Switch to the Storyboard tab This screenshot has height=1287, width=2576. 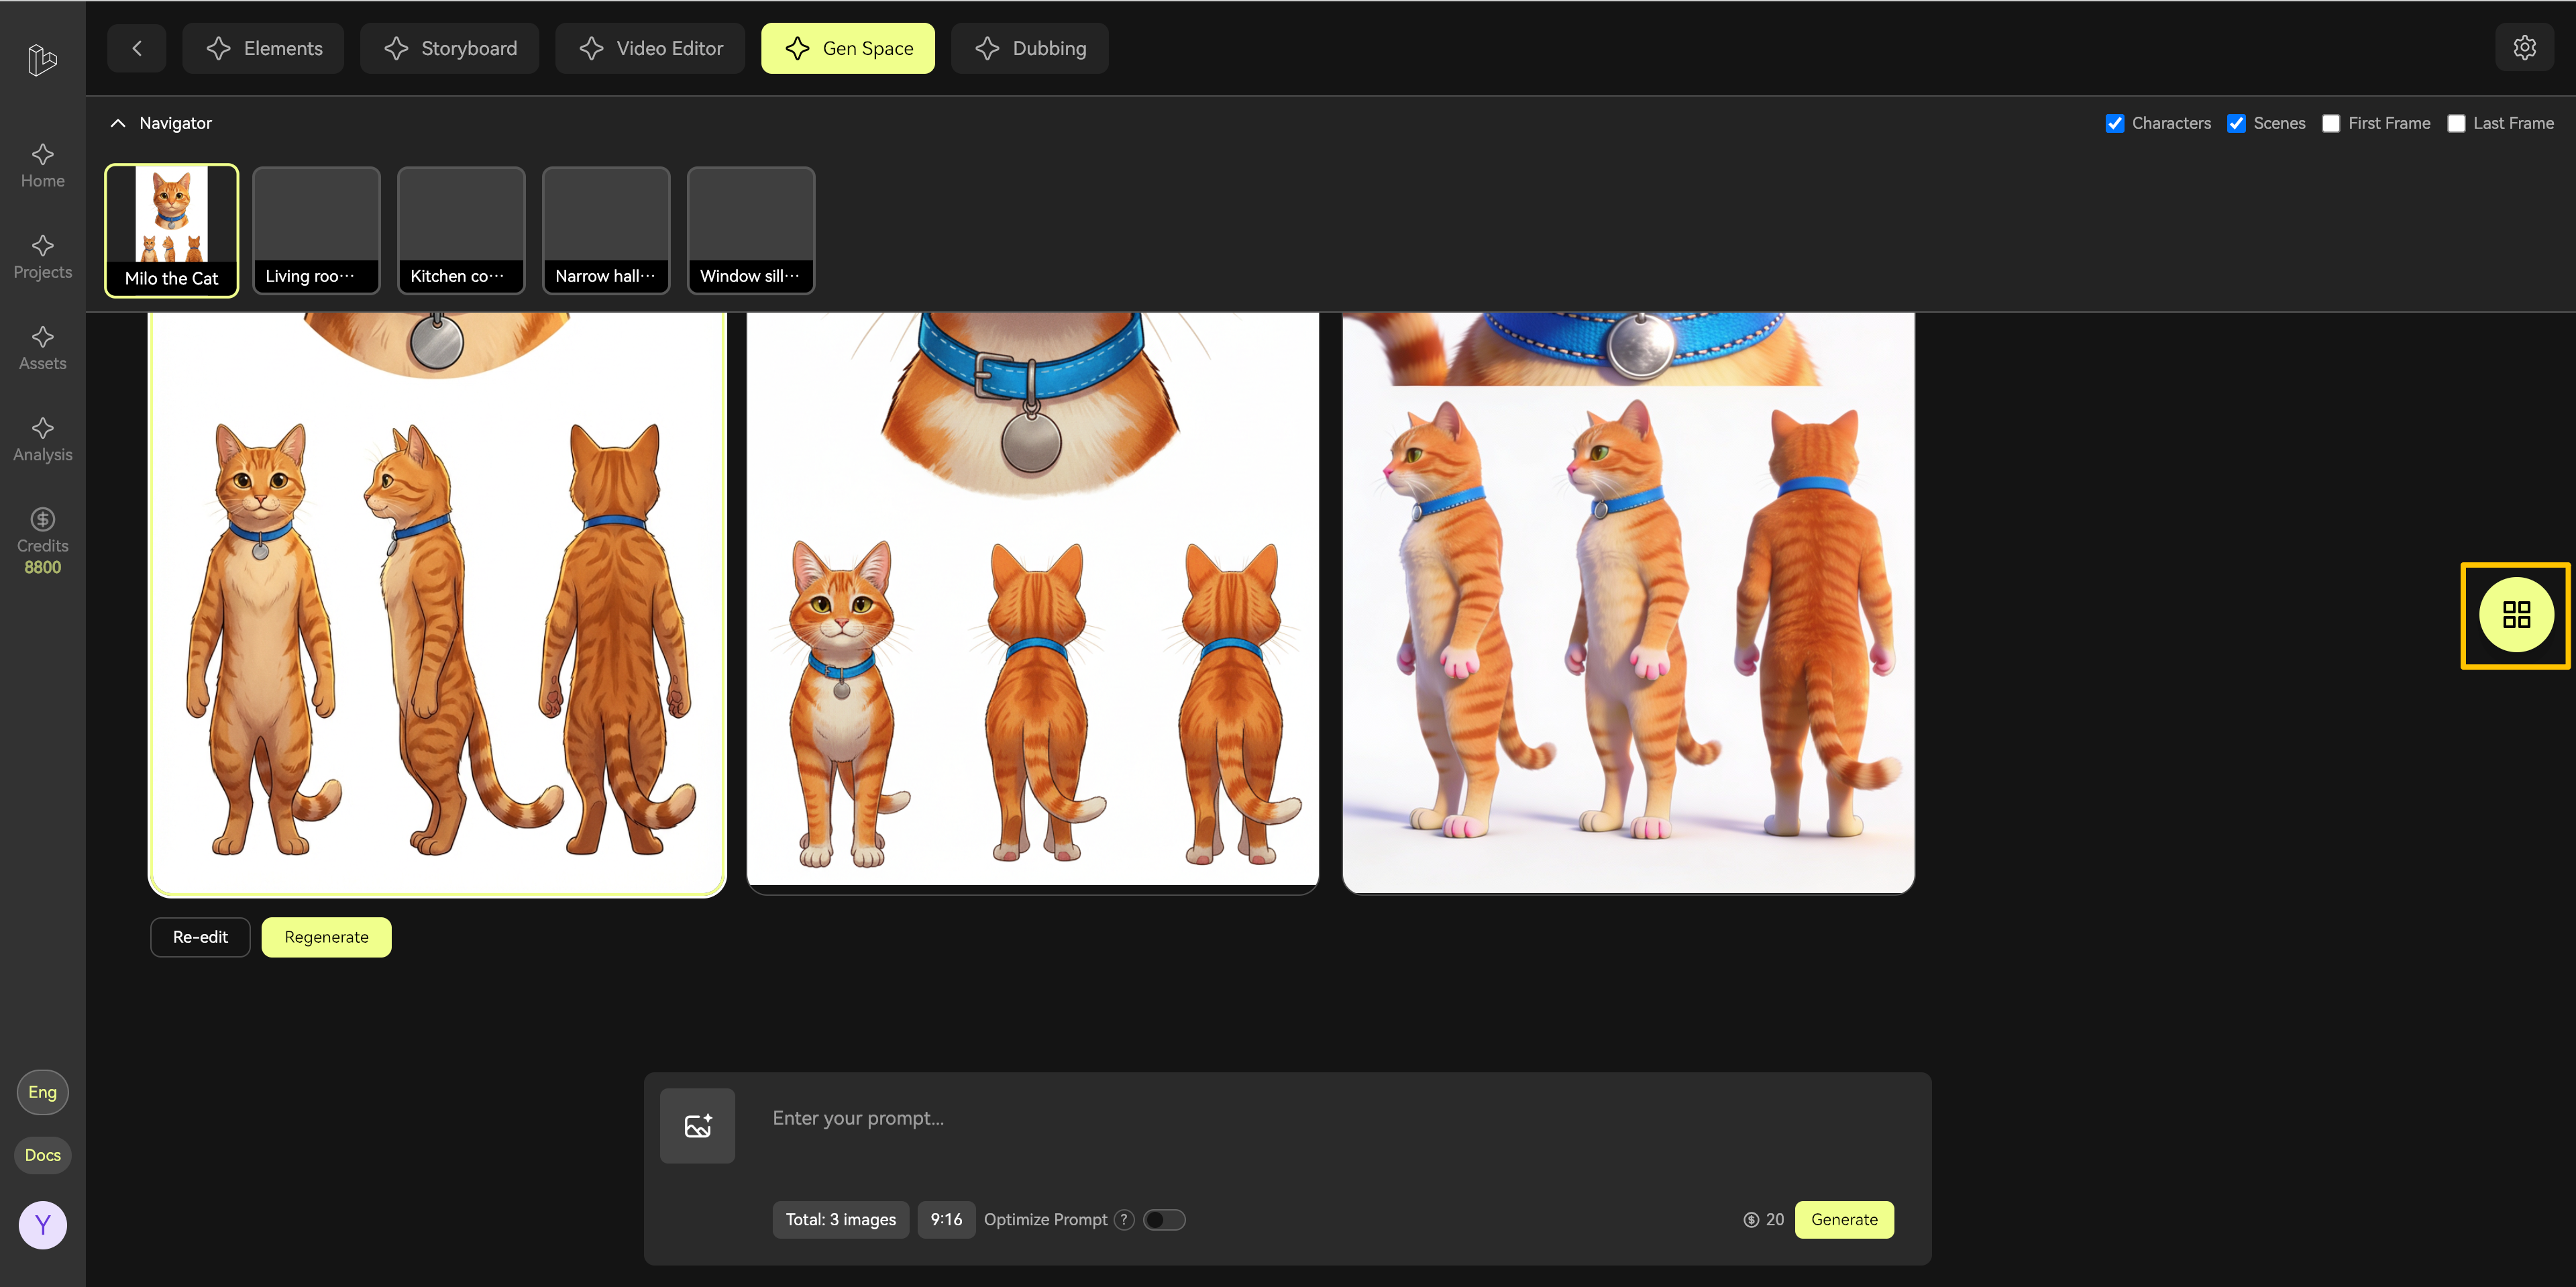point(449,47)
